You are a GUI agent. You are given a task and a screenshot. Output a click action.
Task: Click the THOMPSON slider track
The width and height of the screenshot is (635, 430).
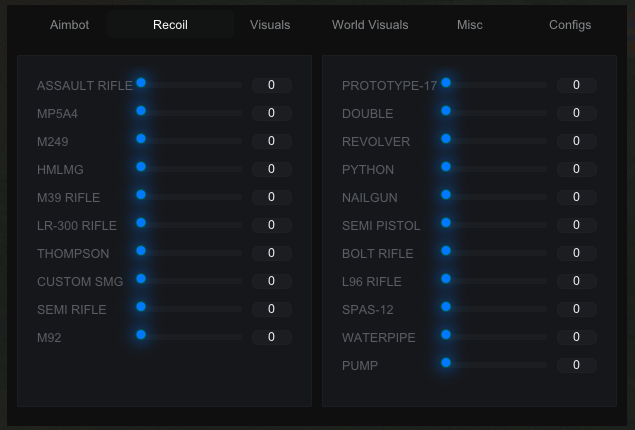(x=192, y=253)
